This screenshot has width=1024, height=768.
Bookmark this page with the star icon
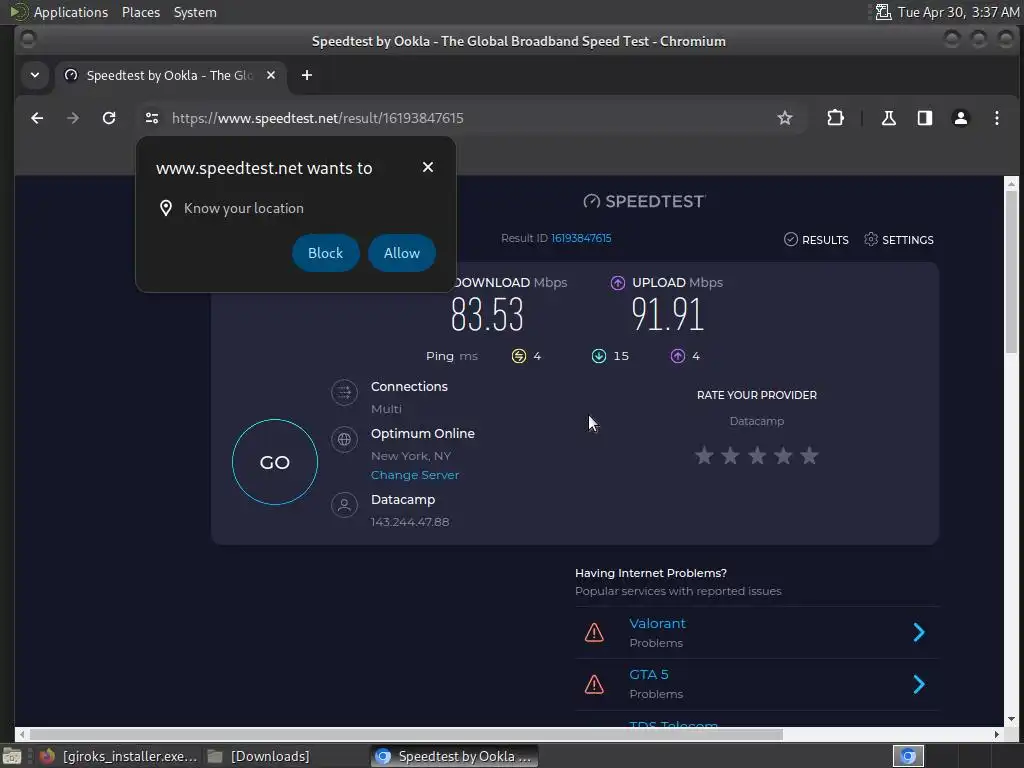(x=785, y=118)
